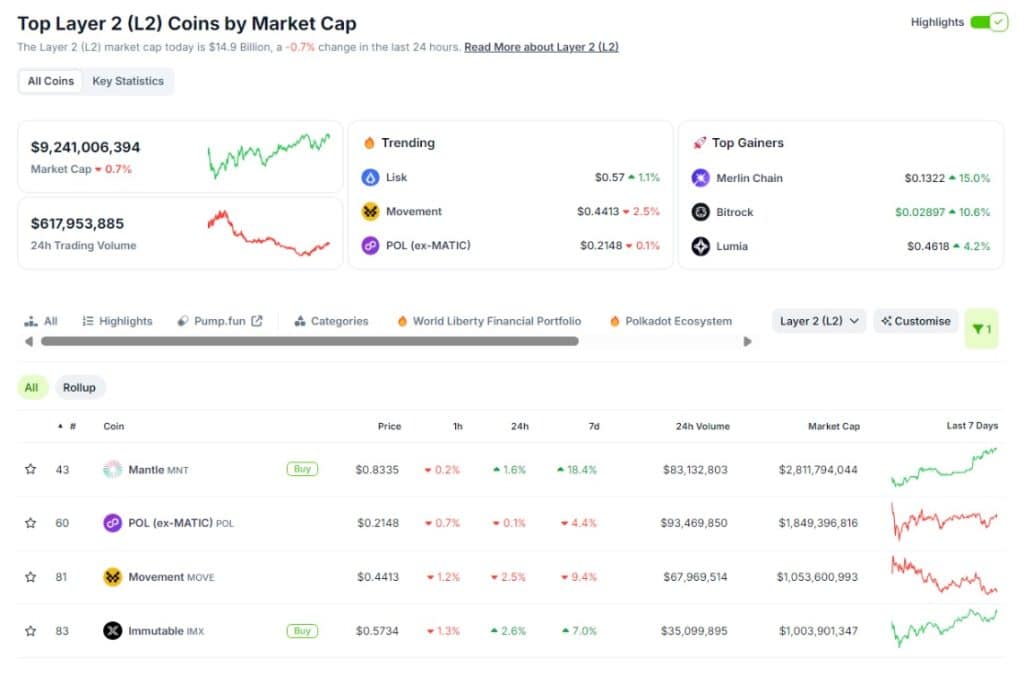
Task: Click the Movement logo in table row
Action: (x=112, y=577)
